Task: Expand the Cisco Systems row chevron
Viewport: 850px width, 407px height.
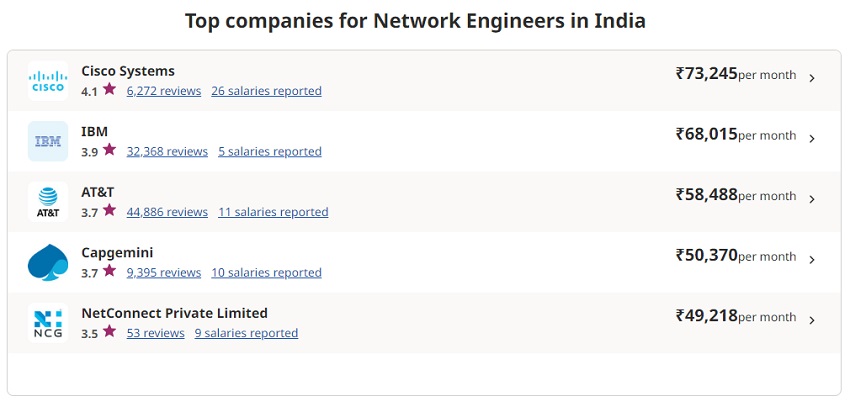Action: 811,78
